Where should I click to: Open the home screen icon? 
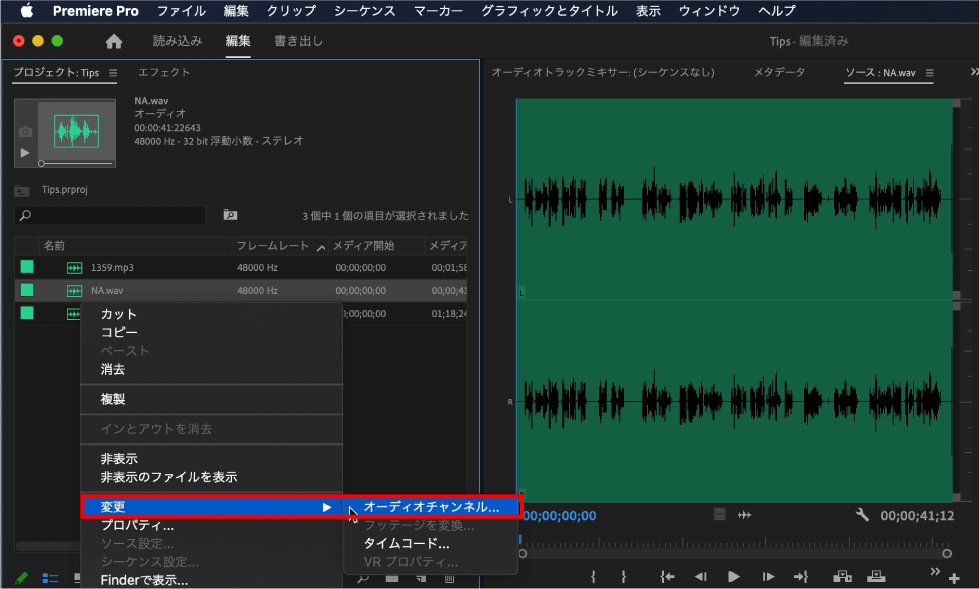[x=114, y=41]
